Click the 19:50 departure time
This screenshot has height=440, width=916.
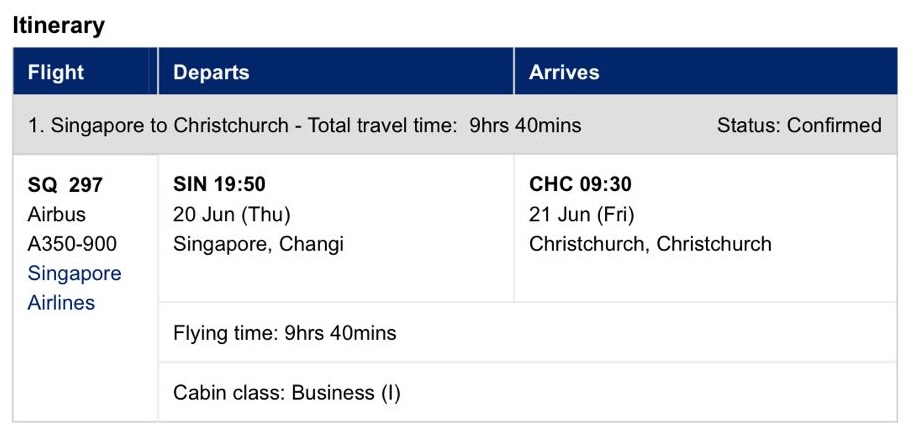[x=241, y=185]
